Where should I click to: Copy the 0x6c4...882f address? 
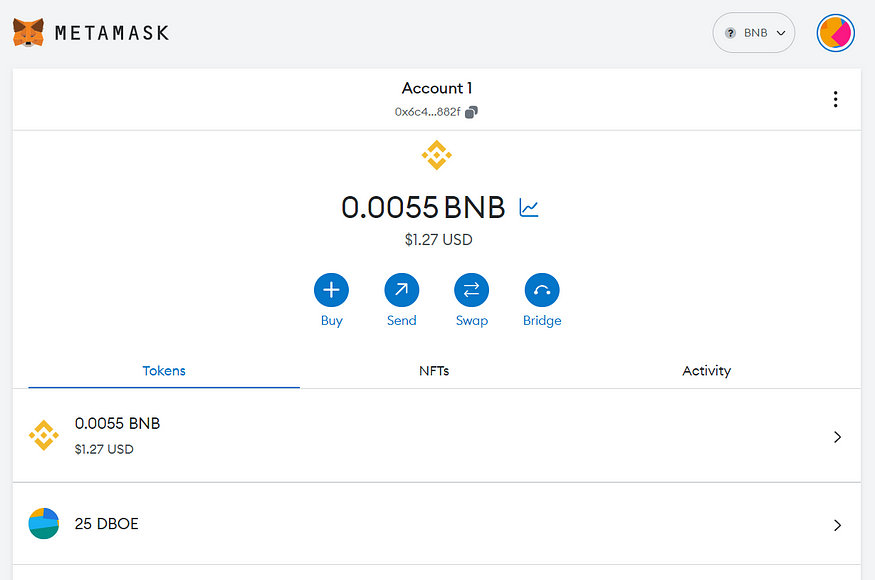pyautogui.click(x=472, y=112)
